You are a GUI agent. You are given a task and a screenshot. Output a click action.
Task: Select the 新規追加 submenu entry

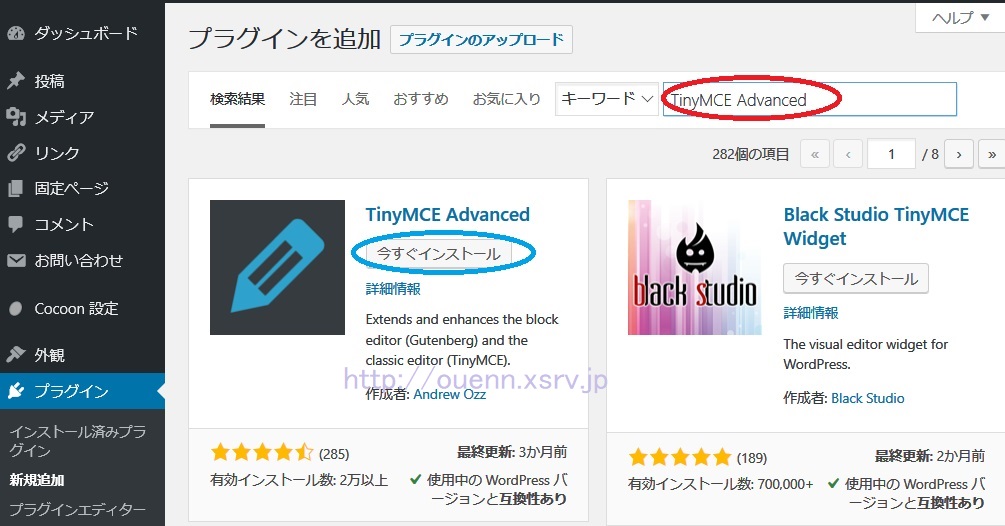click(37, 479)
